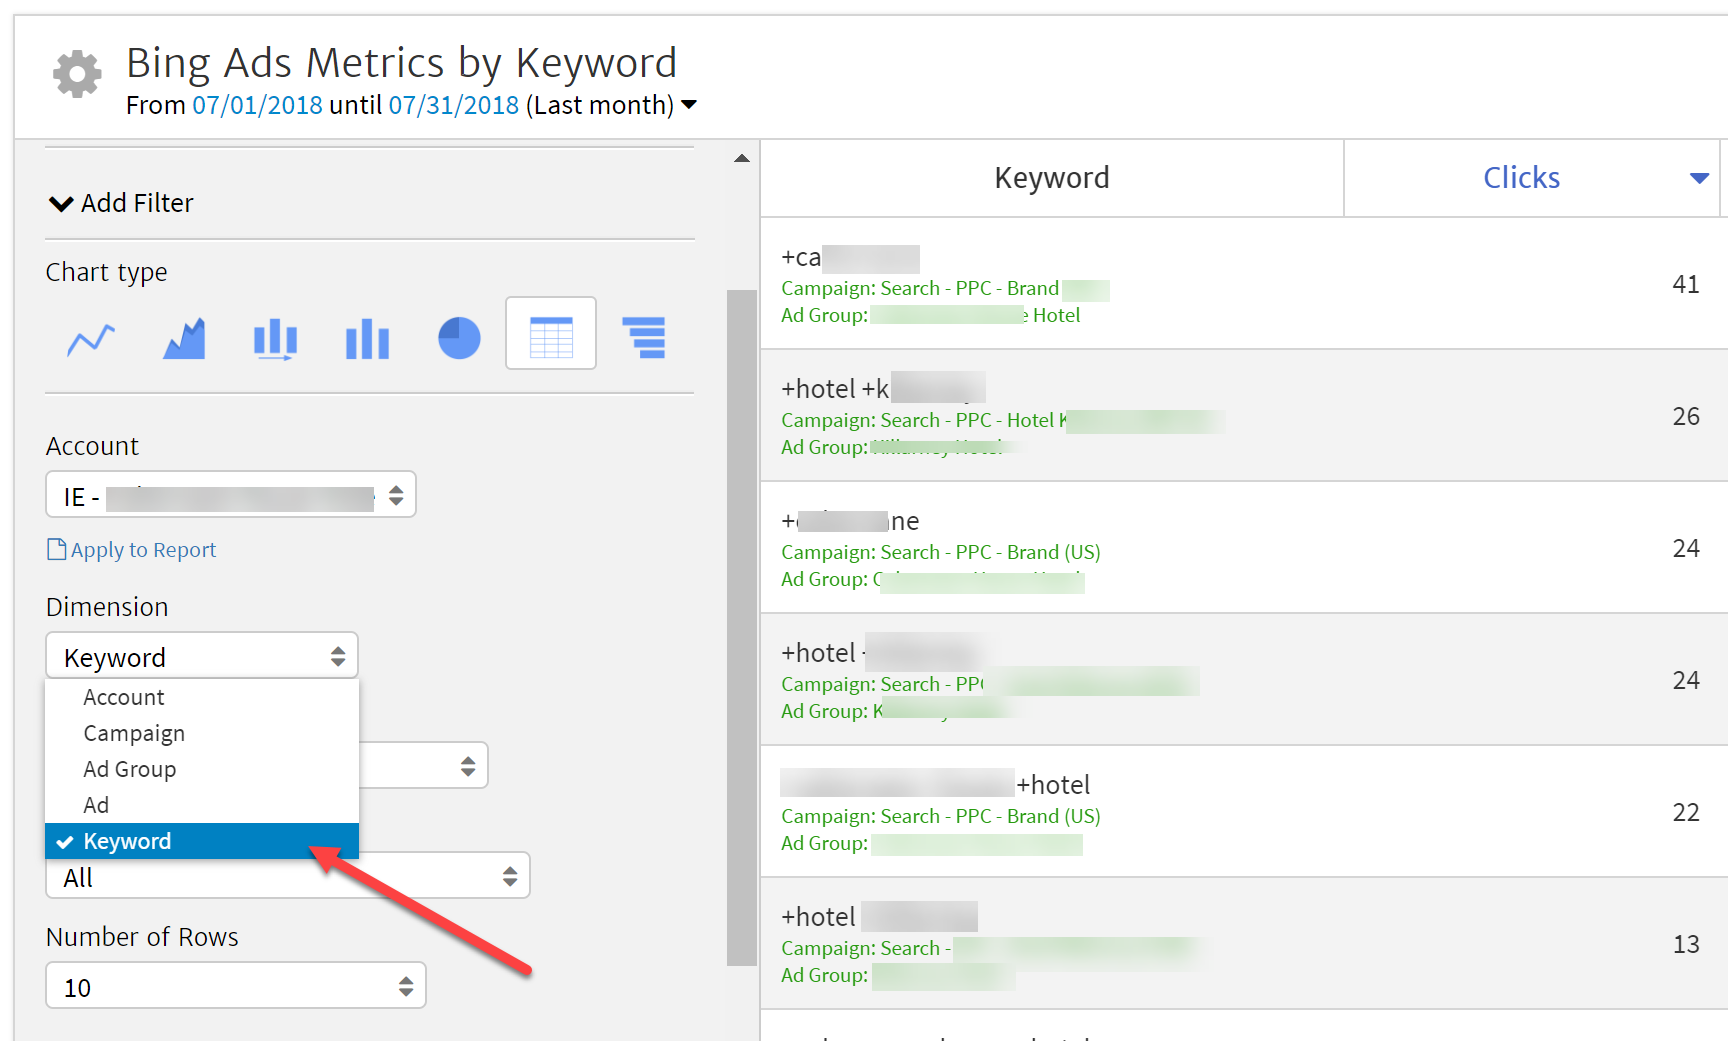Viewport: 1728px width, 1041px height.
Task: Open the widget settings gear icon
Action: coord(77,74)
